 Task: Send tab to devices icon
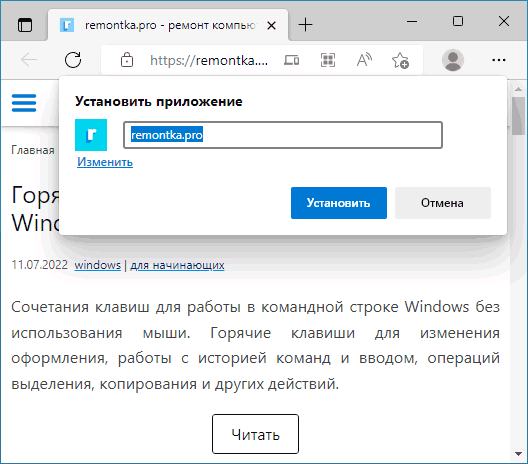coord(292,60)
